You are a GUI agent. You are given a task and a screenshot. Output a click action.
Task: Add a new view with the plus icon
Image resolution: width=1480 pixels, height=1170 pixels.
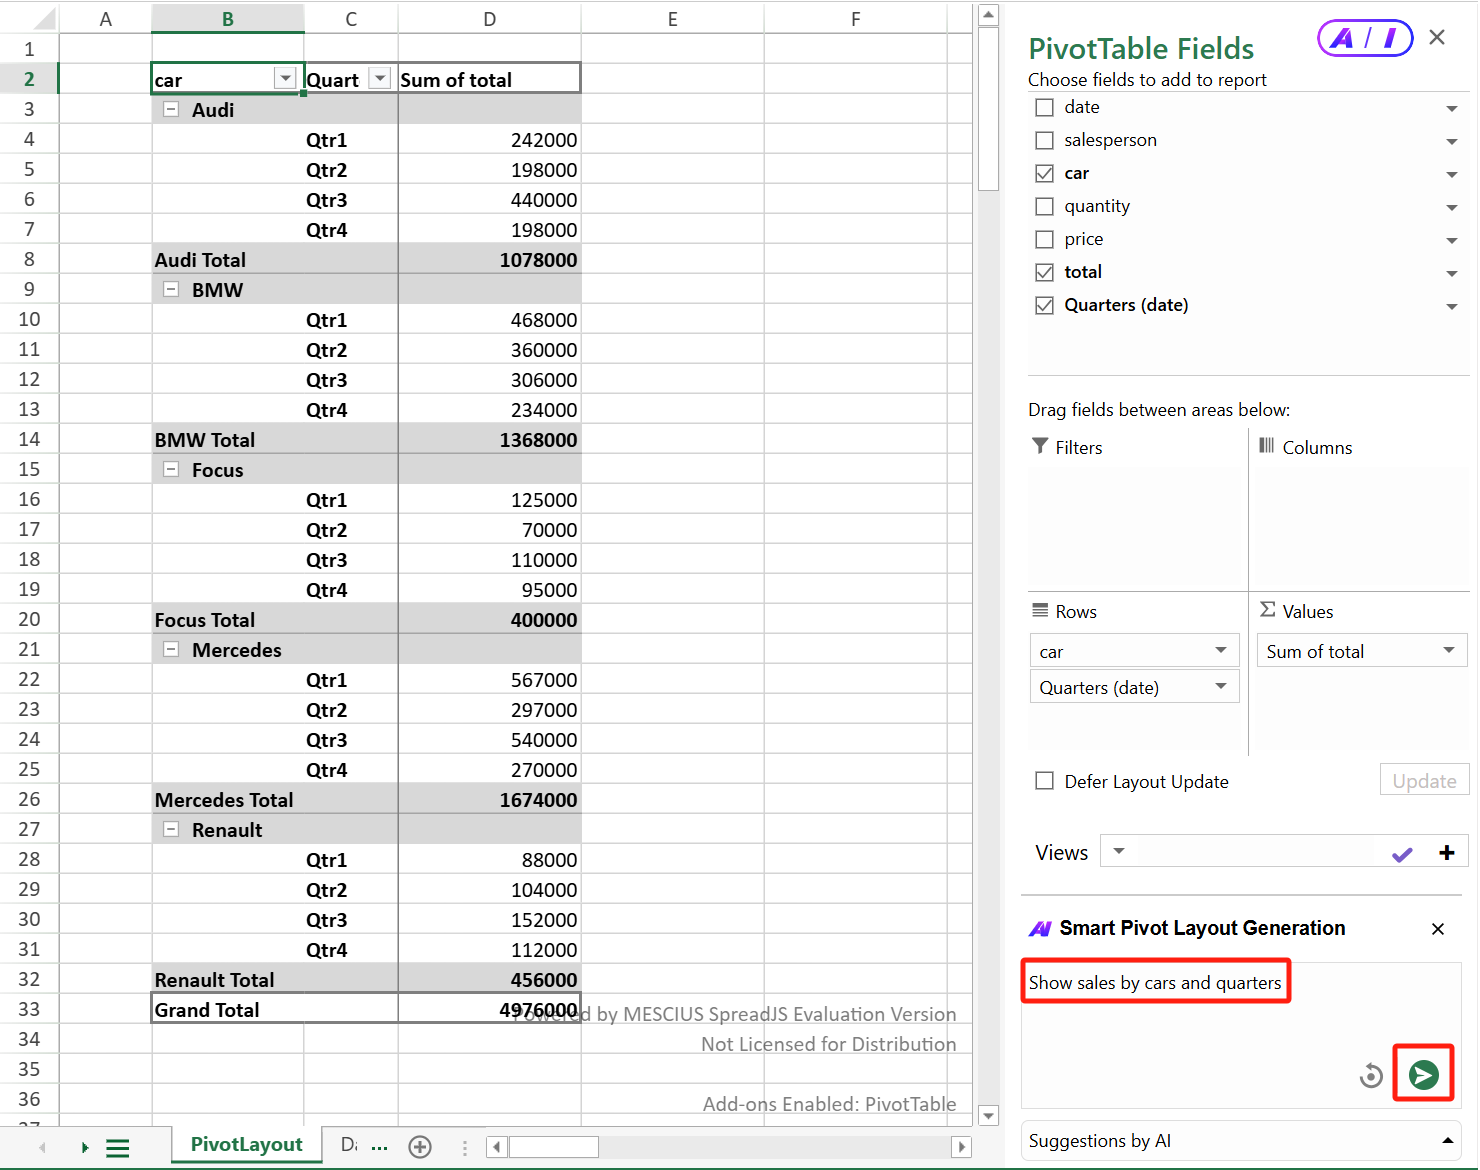pyautogui.click(x=1446, y=853)
